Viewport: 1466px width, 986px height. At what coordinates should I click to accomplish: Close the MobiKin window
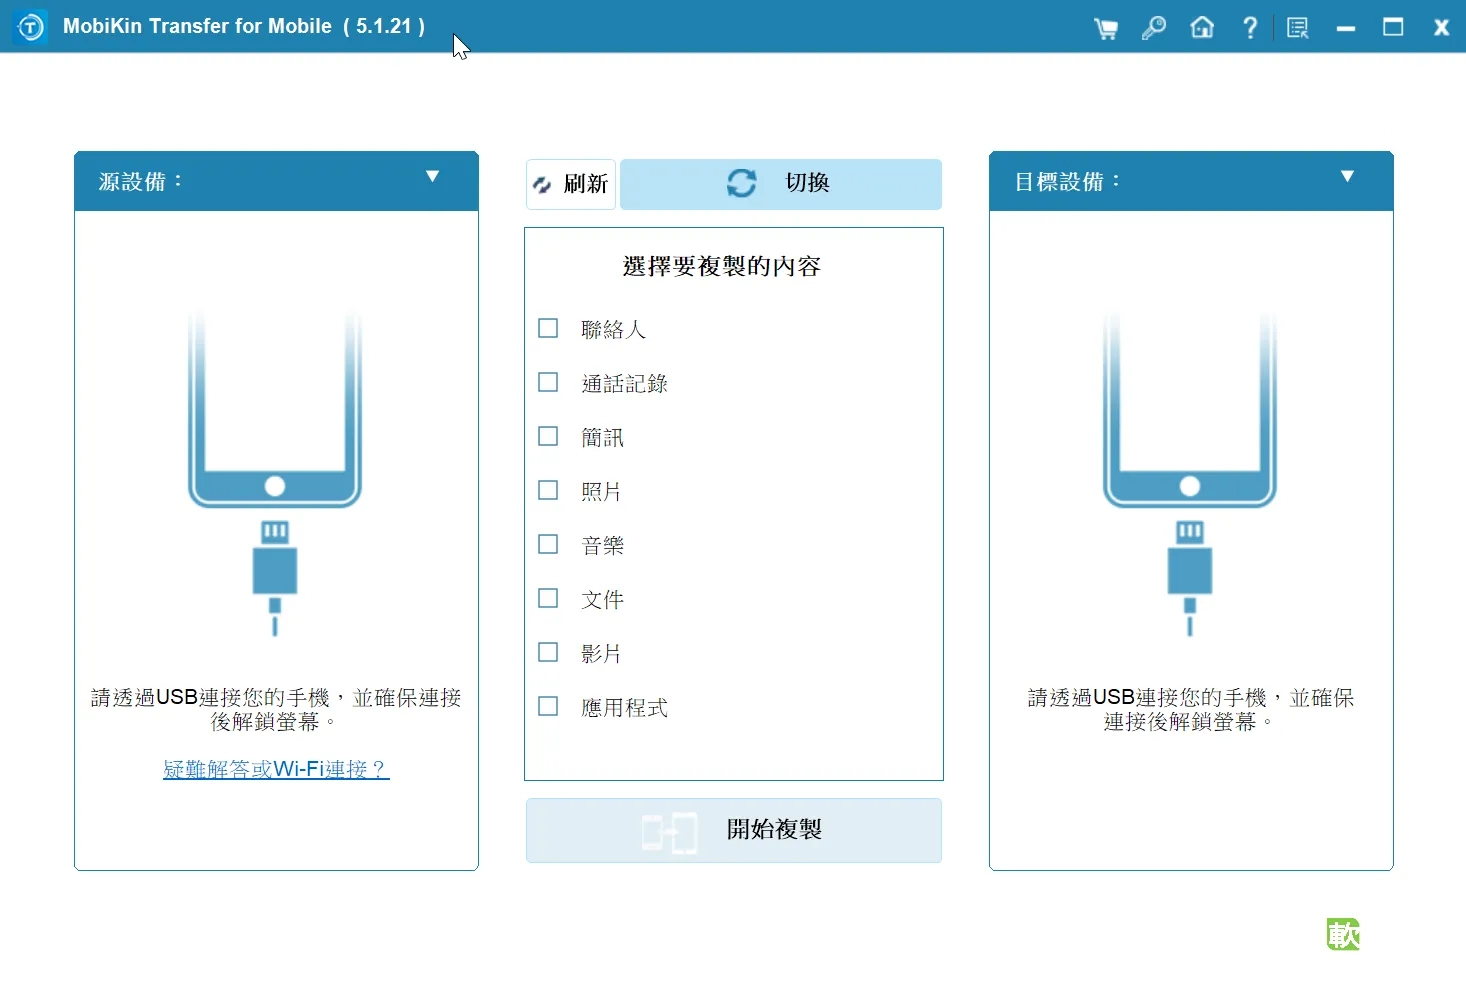(x=1441, y=28)
